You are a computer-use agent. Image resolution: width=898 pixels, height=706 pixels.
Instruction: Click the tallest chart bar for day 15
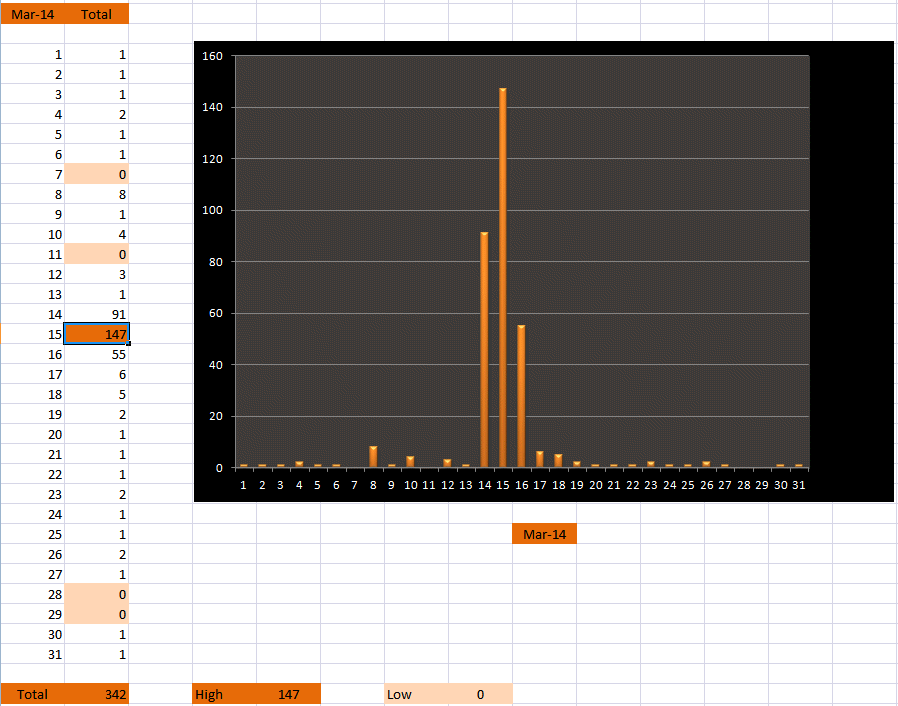point(502,278)
